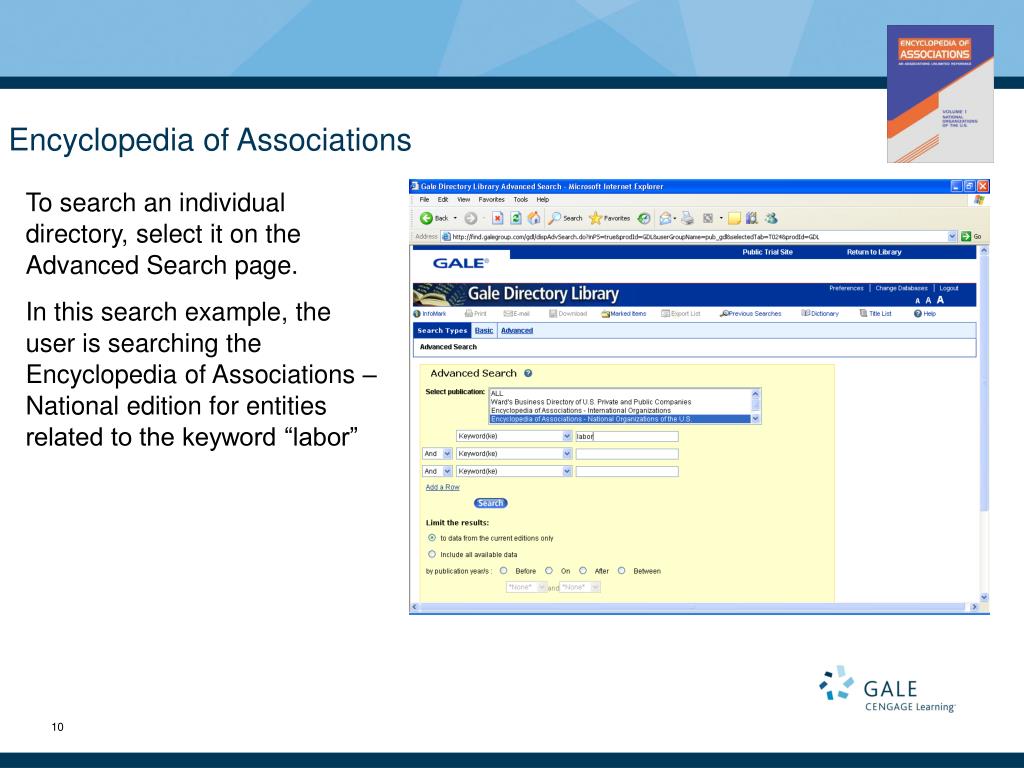Expand the address bar URL history dropdown

(952, 236)
